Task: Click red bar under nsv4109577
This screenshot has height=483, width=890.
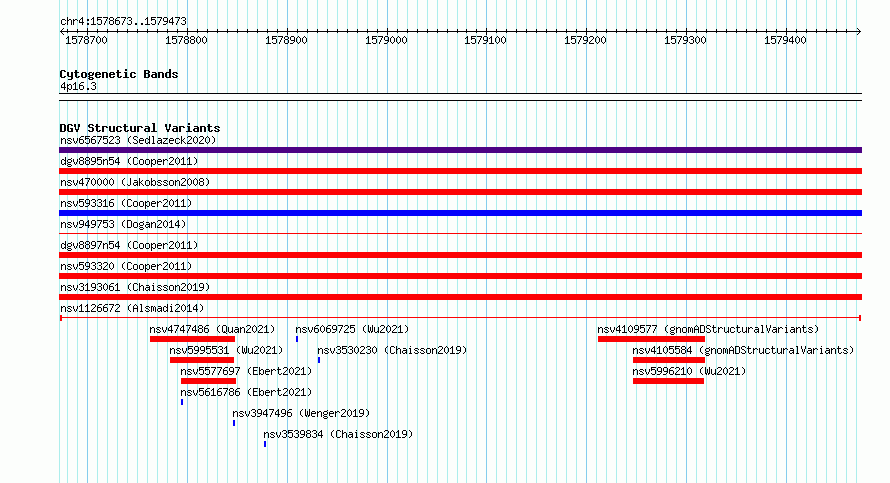Action: pyautogui.click(x=652, y=339)
